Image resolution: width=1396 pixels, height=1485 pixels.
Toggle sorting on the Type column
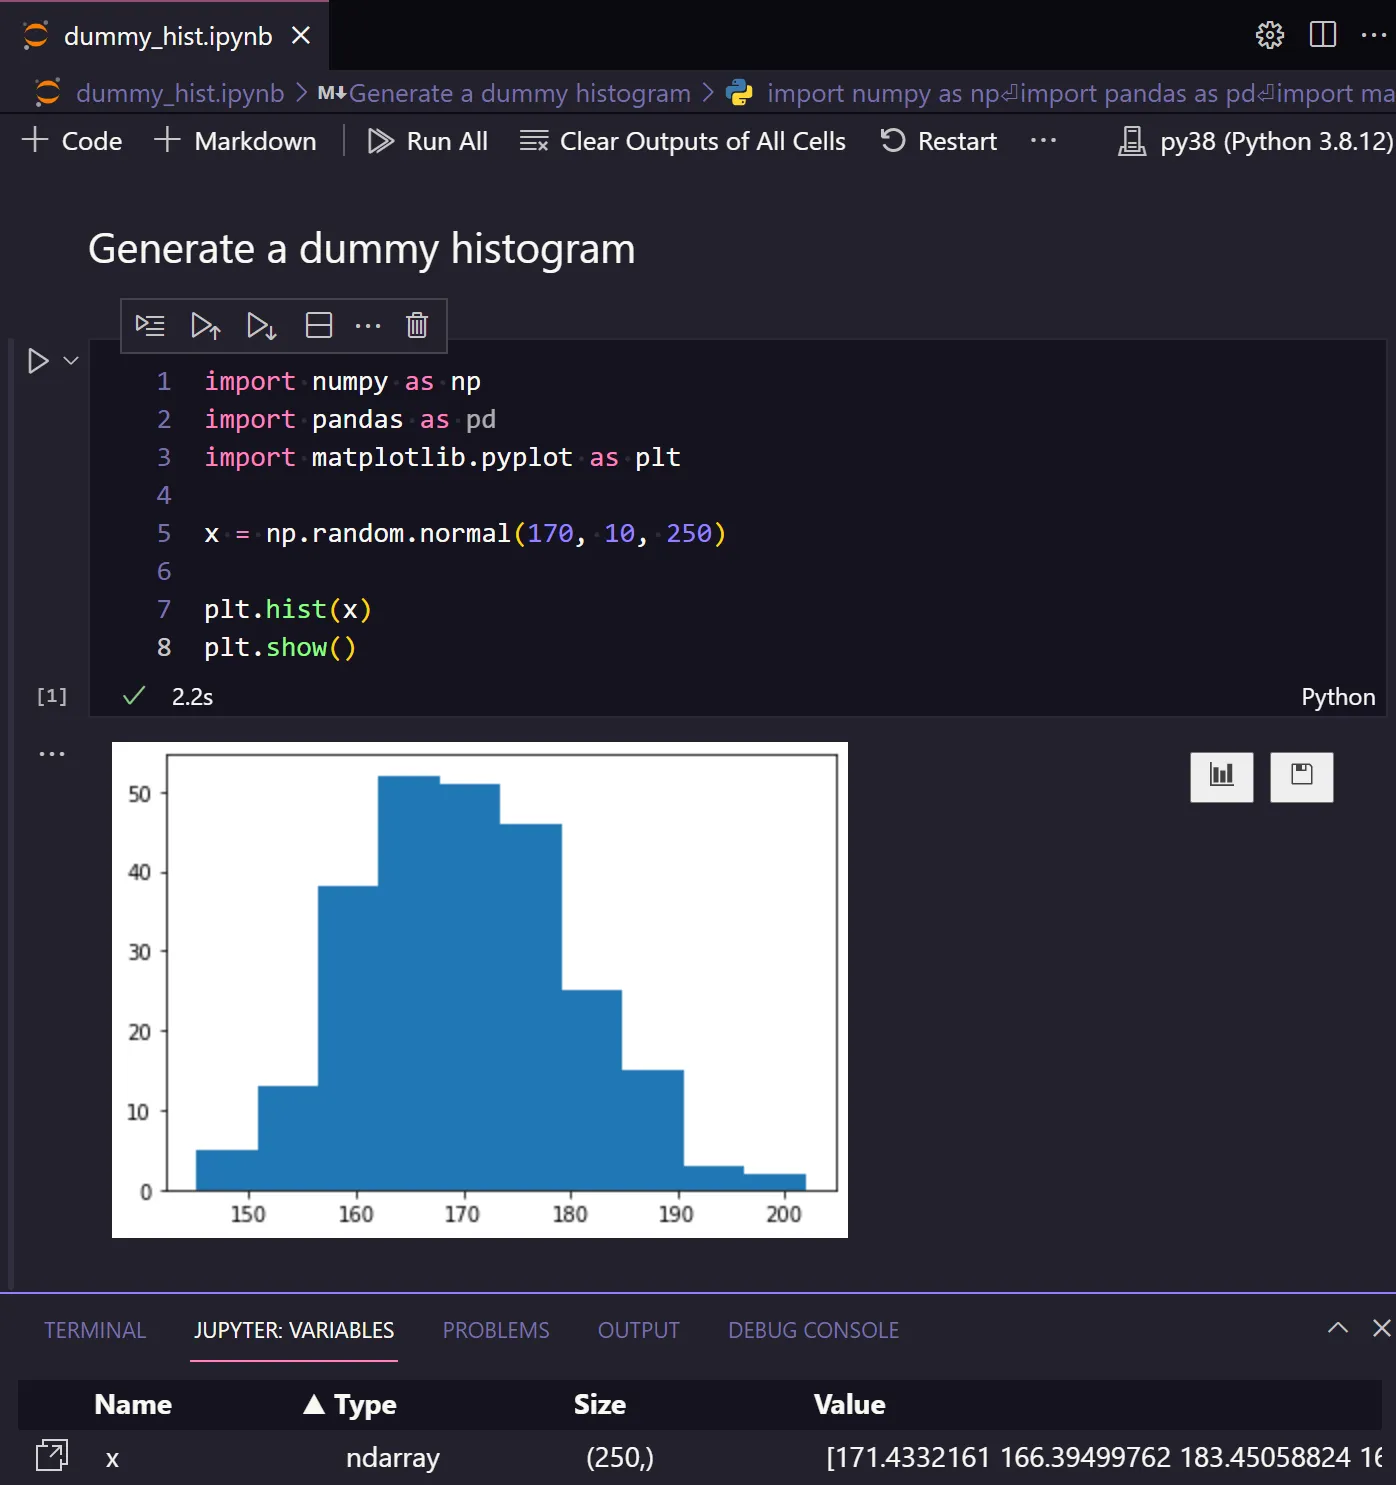(x=348, y=1404)
